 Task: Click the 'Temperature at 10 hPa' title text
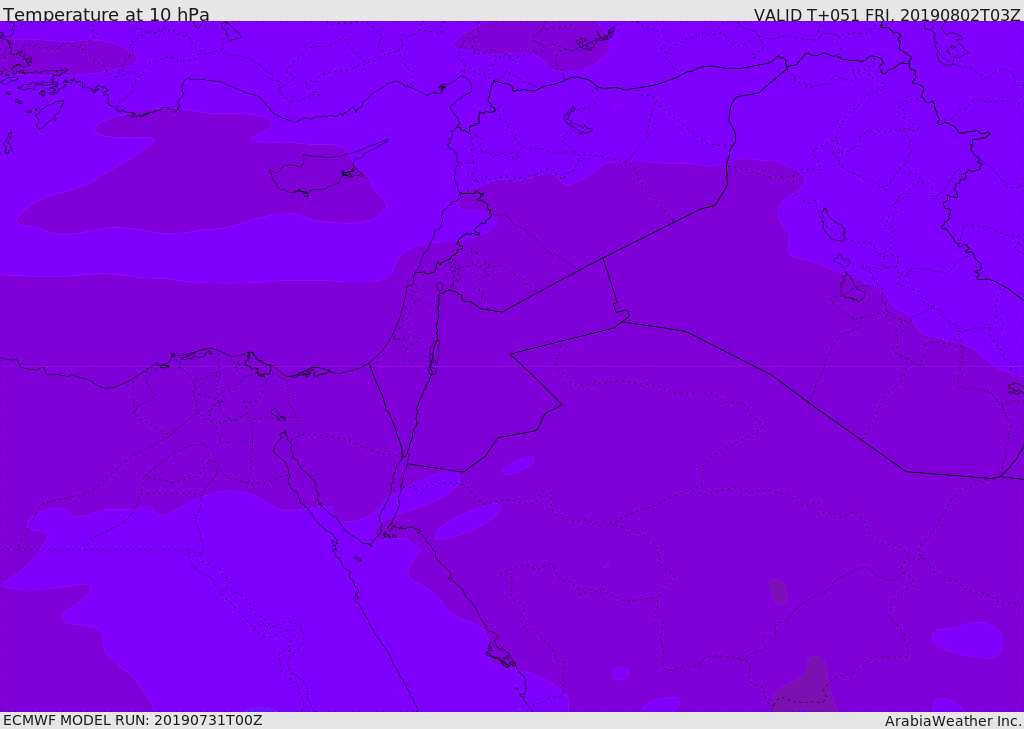(x=106, y=14)
